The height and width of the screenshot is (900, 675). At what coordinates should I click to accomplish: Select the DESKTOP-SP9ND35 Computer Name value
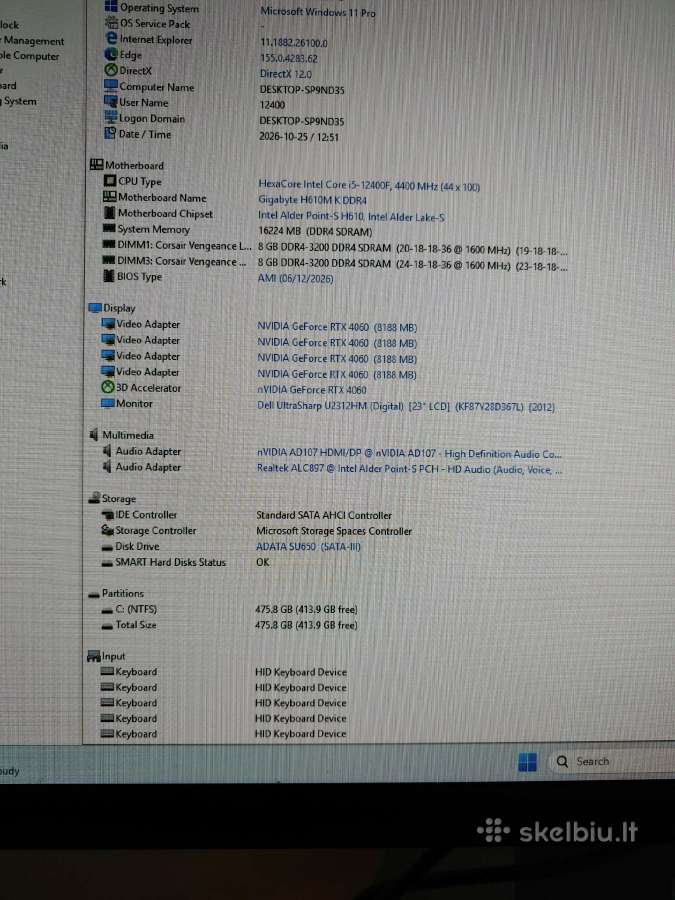(302, 90)
